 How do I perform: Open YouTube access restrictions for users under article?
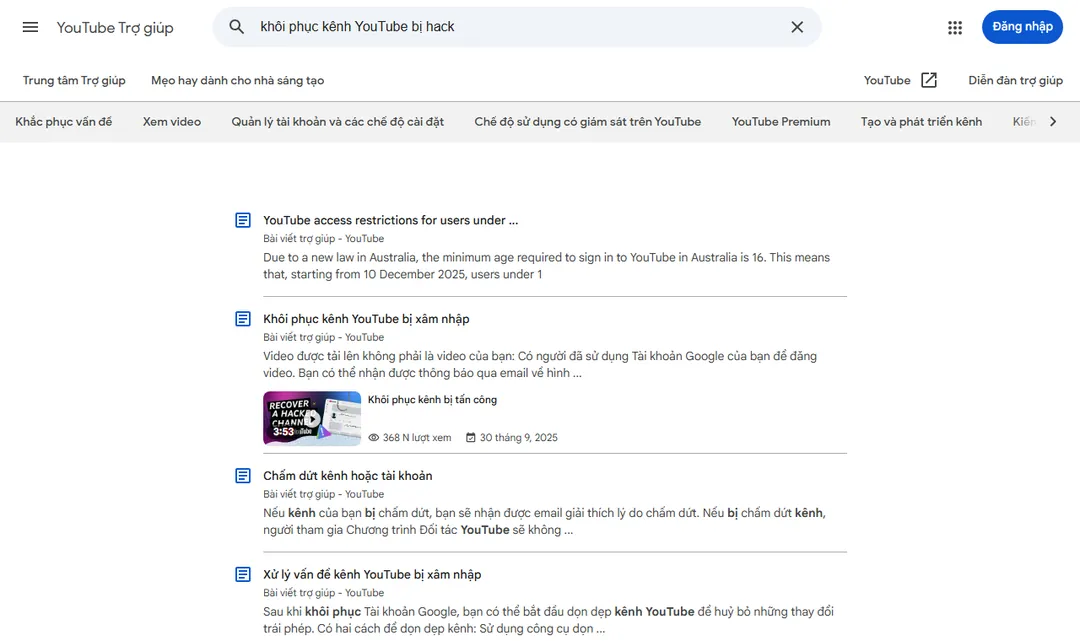pos(391,220)
